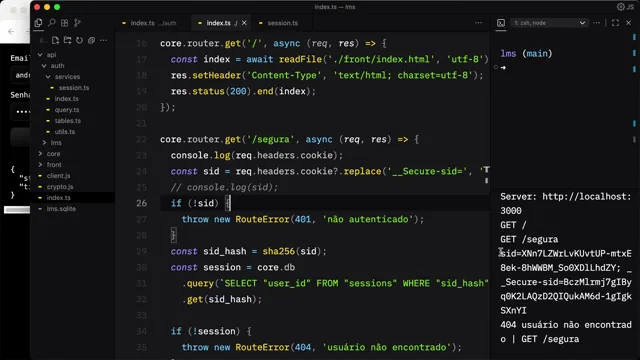Click the terminal panel icon tab

coord(501,23)
